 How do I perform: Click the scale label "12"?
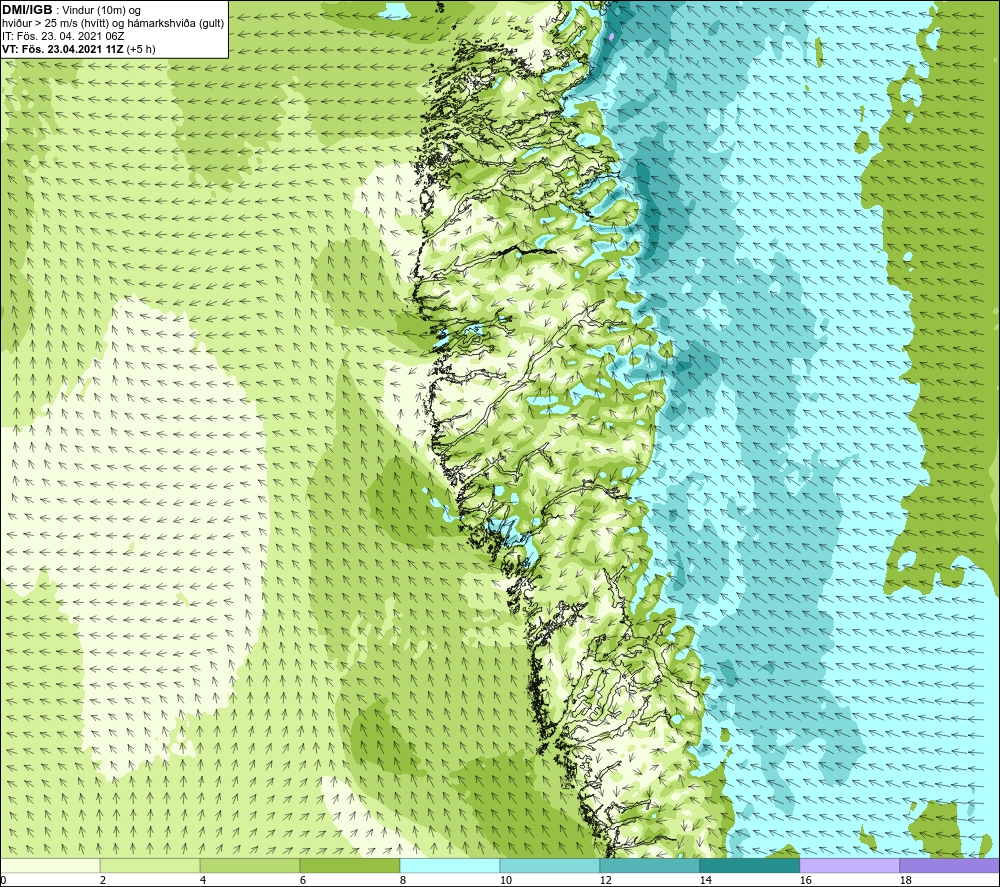[606, 880]
